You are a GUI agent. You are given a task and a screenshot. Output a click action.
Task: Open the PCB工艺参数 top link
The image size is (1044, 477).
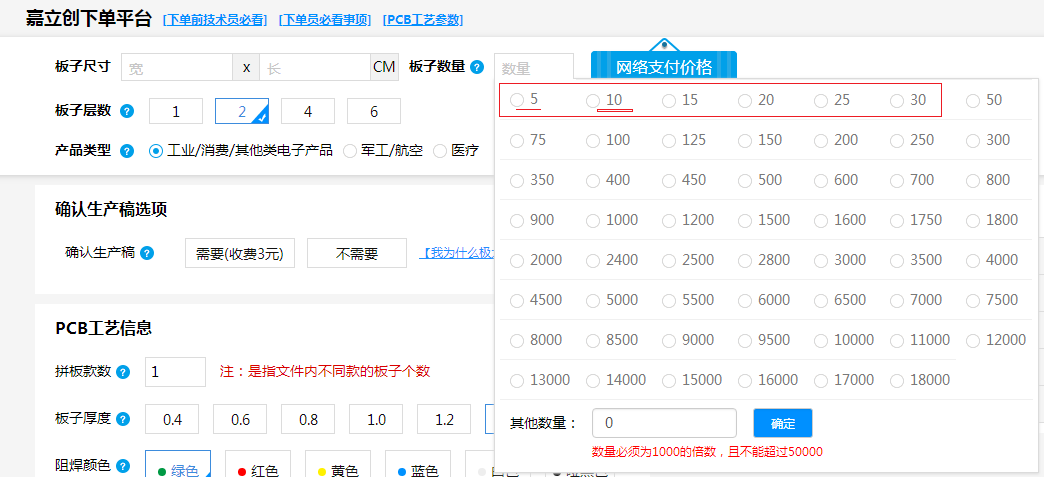422,19
